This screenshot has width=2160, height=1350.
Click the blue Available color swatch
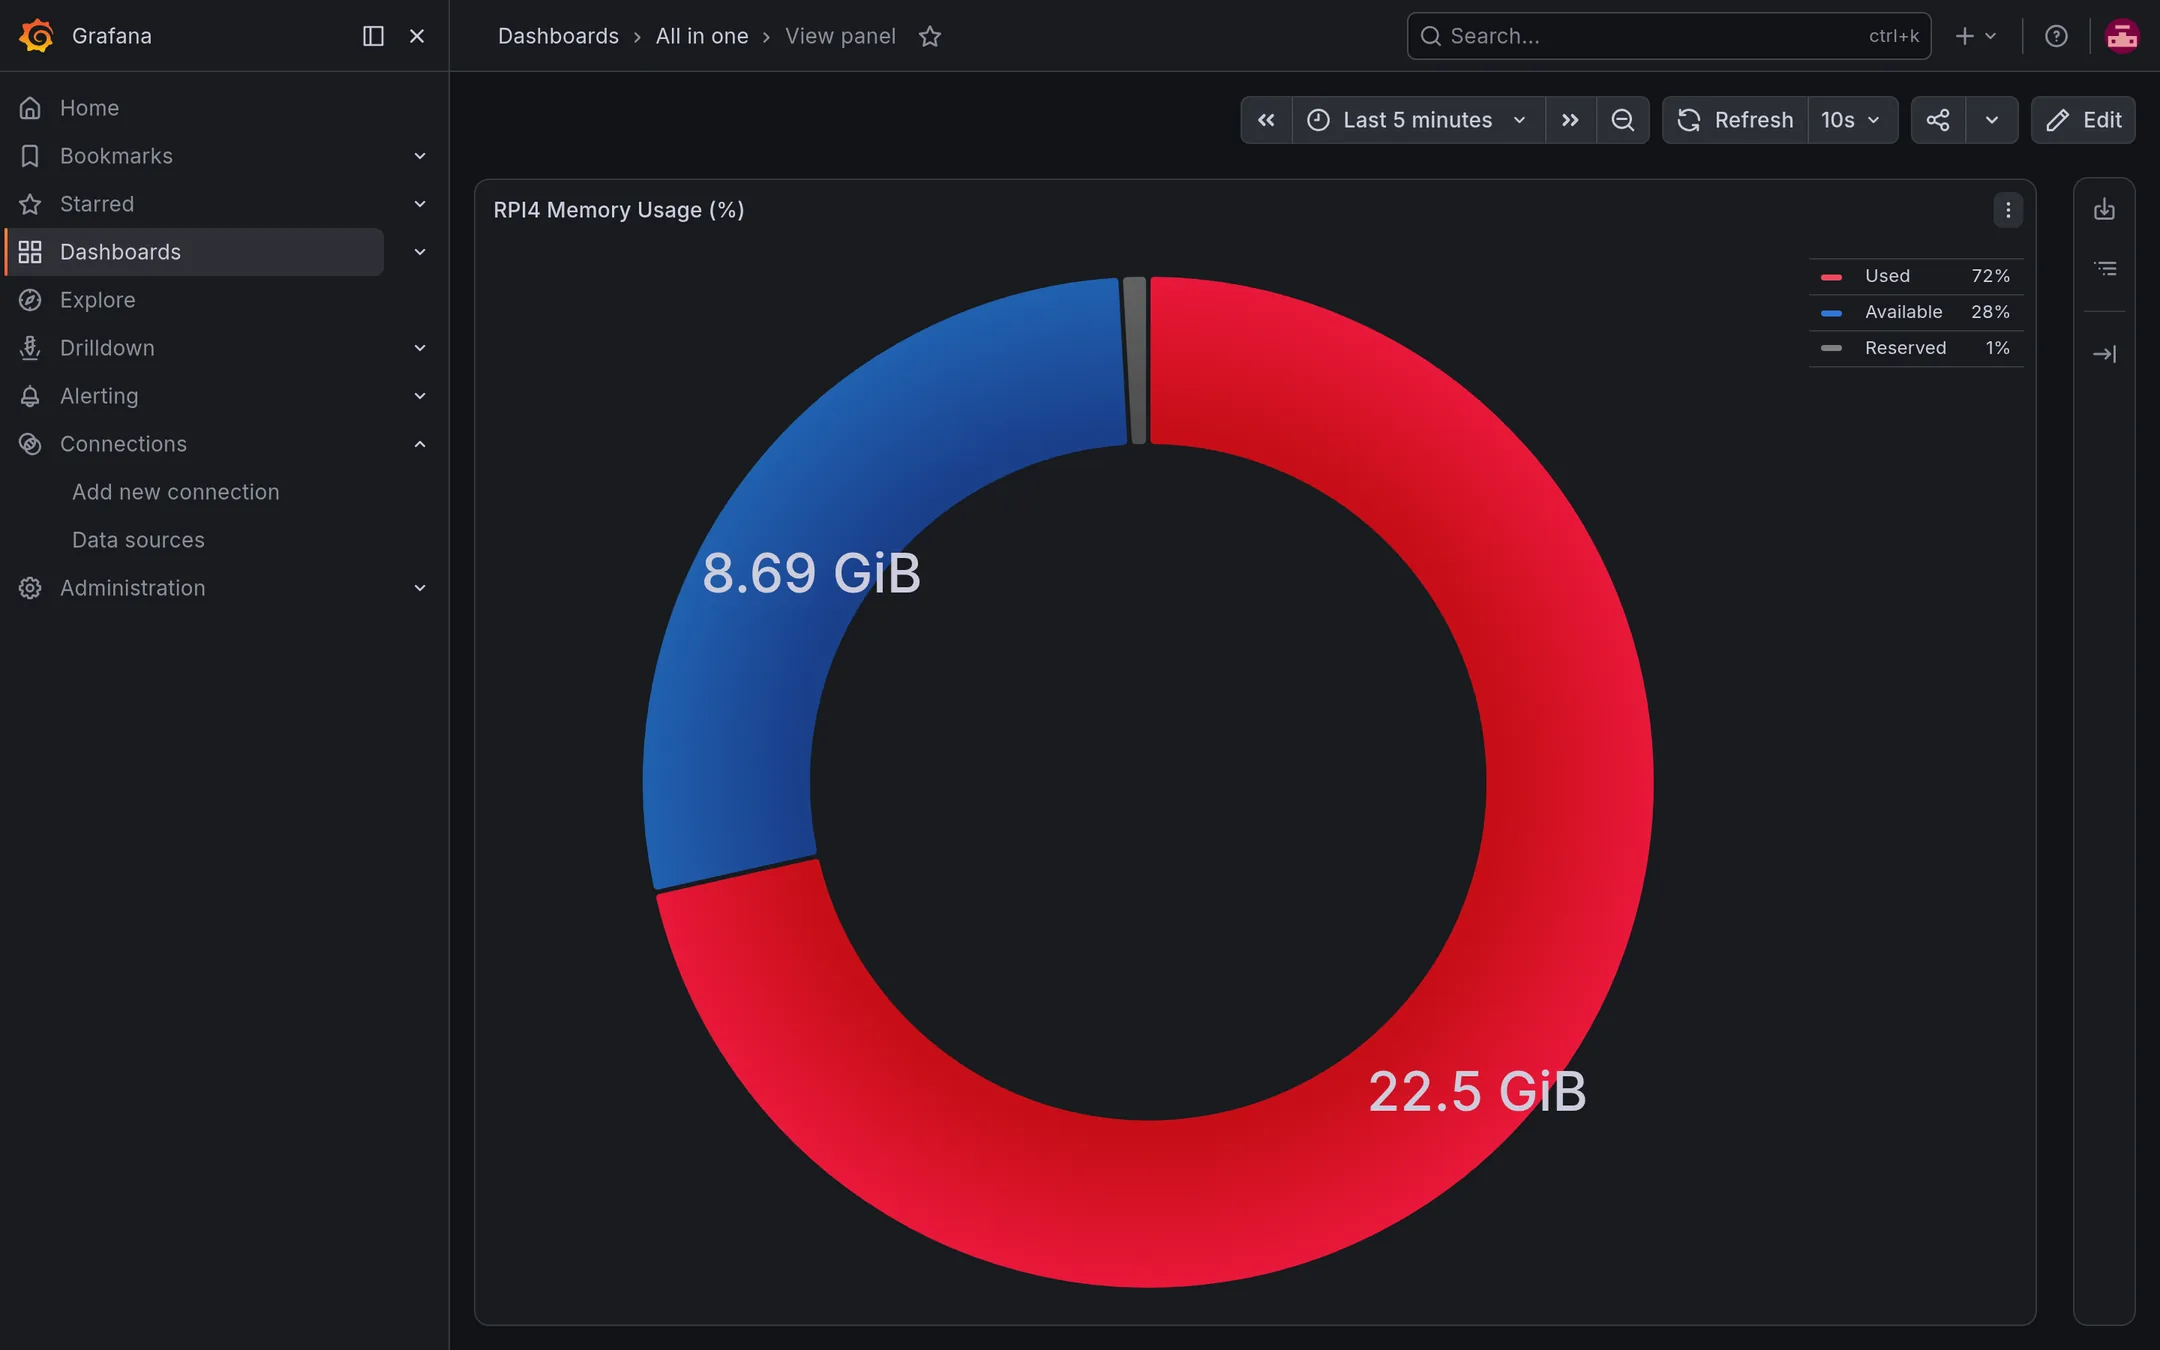[1831, 313]
